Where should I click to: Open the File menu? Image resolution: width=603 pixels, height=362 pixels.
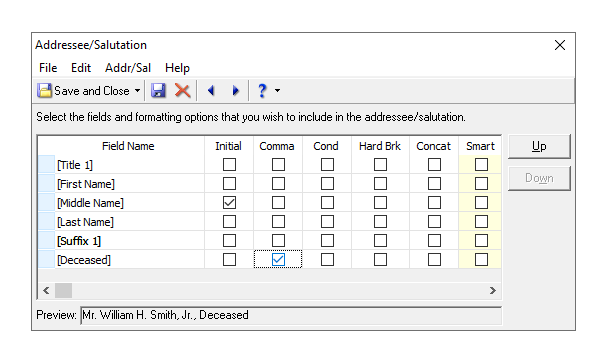pyautogui.click(x=48, y=68)
